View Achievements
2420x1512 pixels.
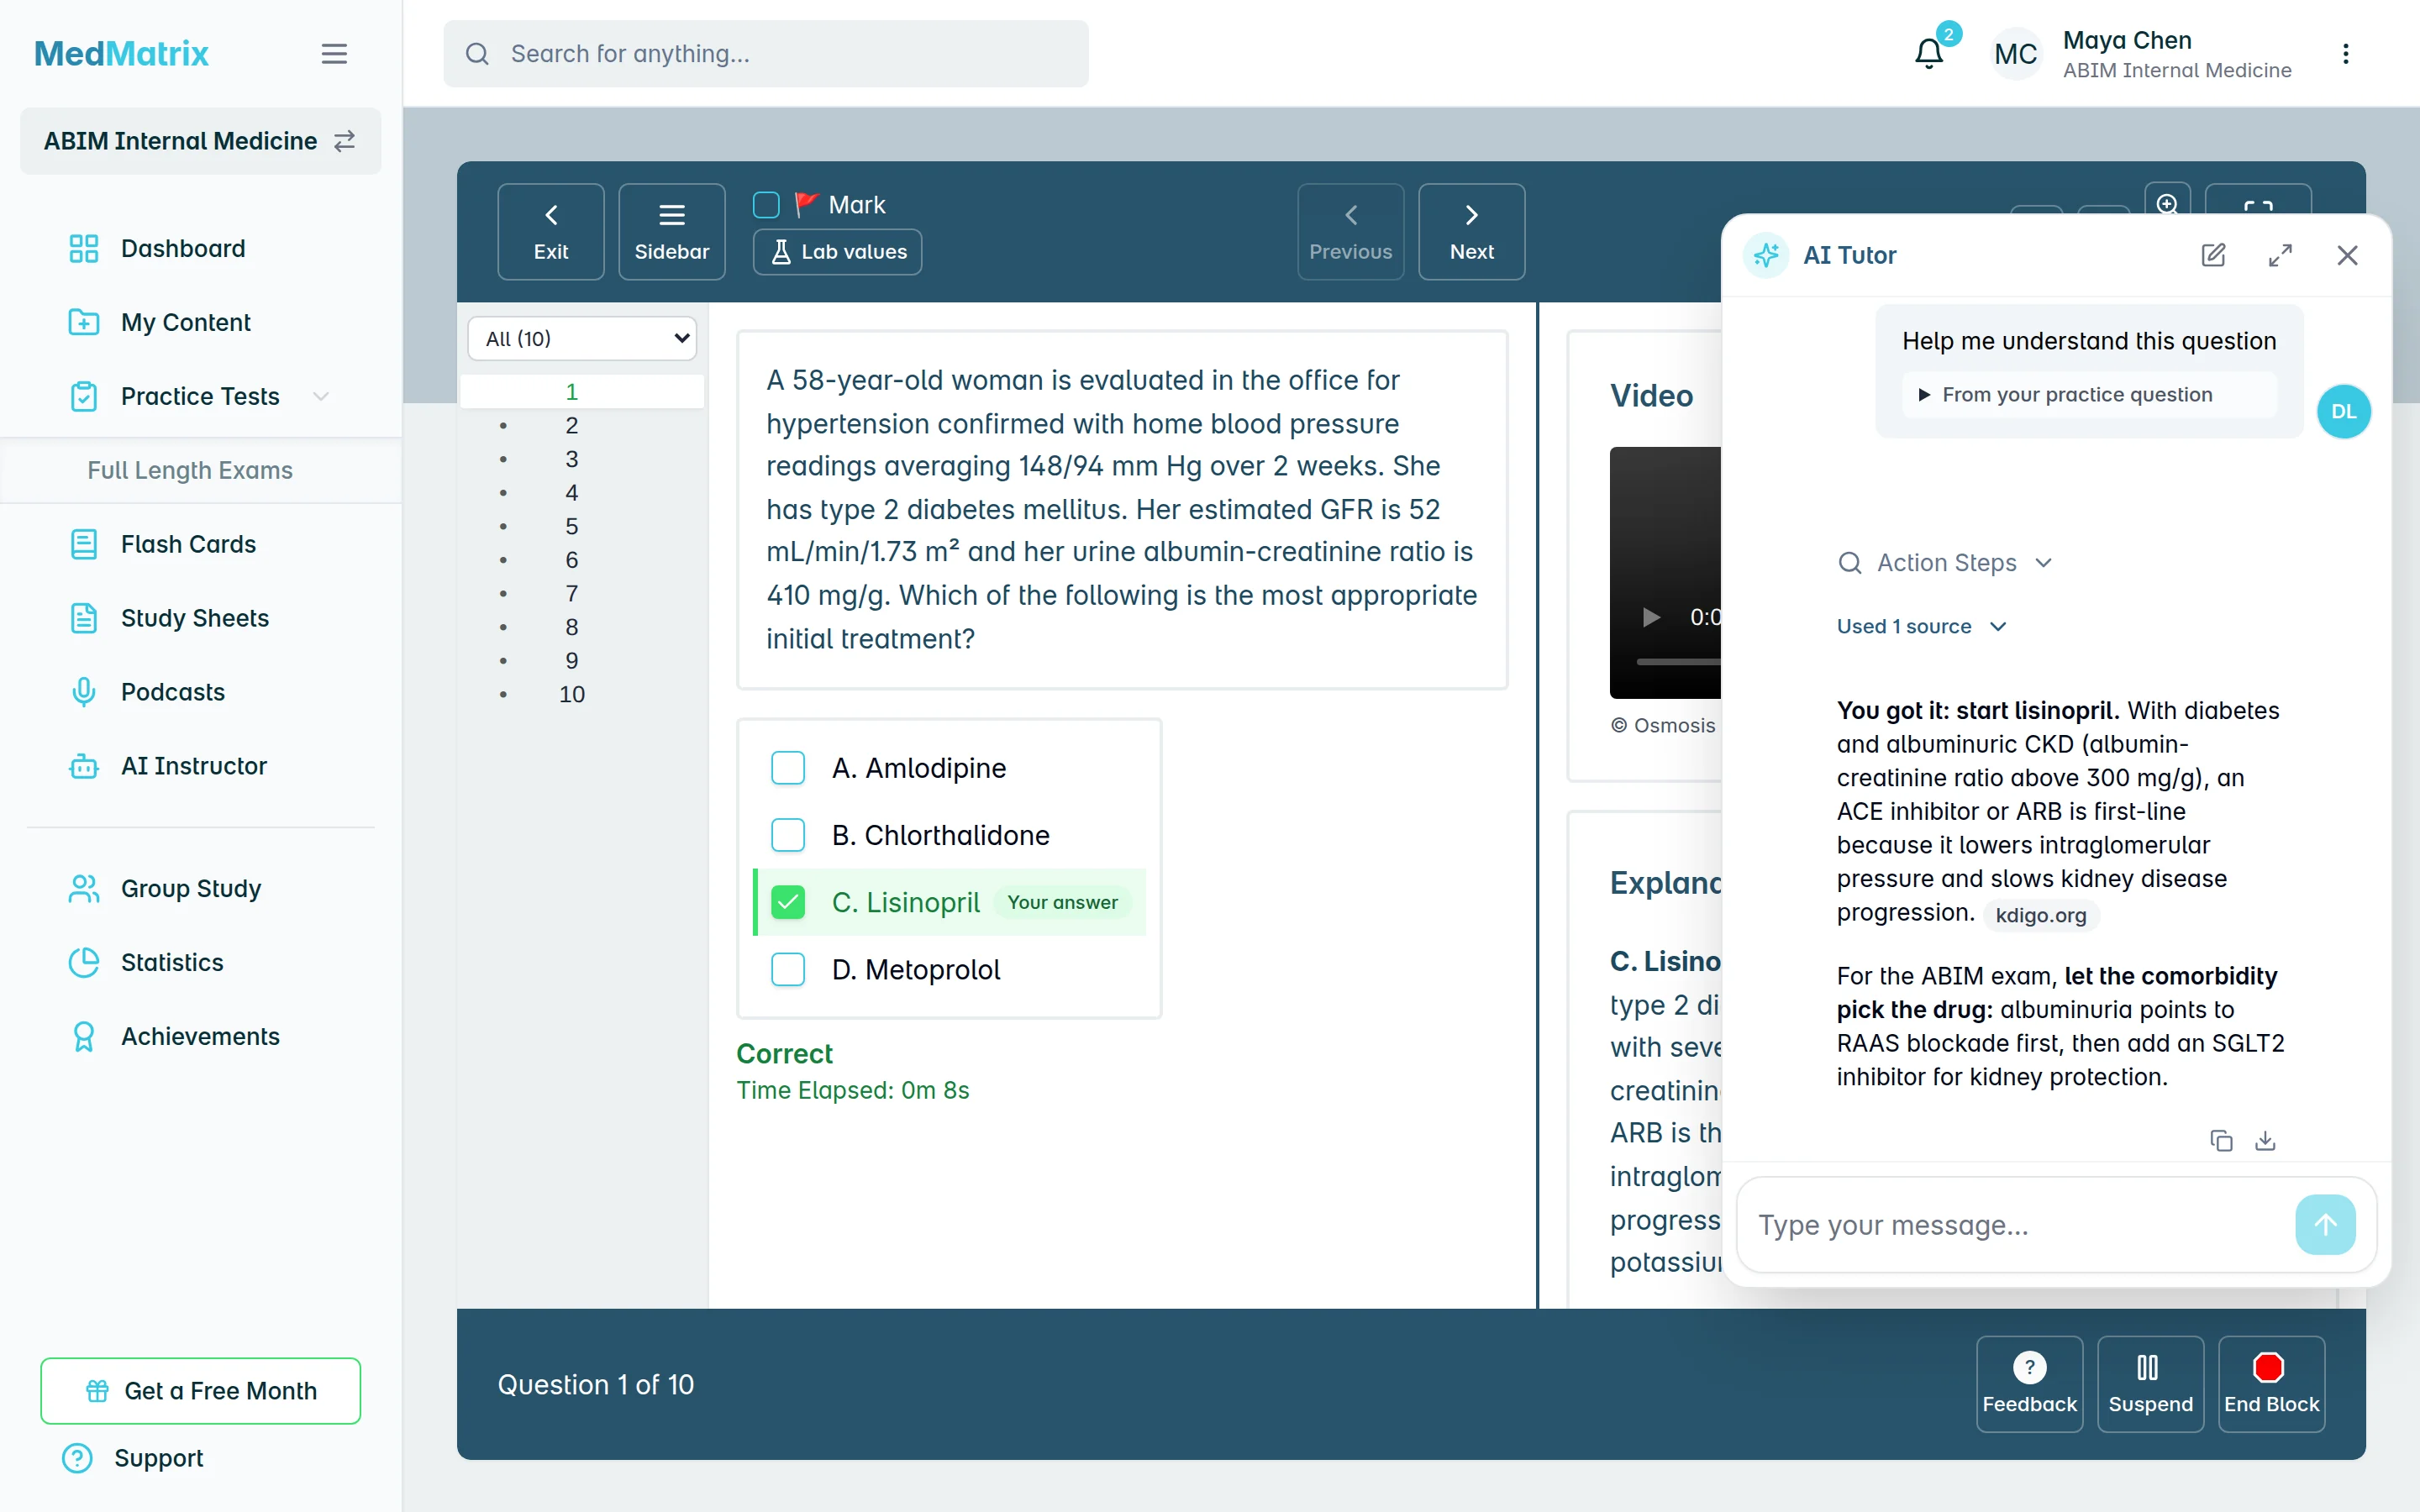[200, 1036]
